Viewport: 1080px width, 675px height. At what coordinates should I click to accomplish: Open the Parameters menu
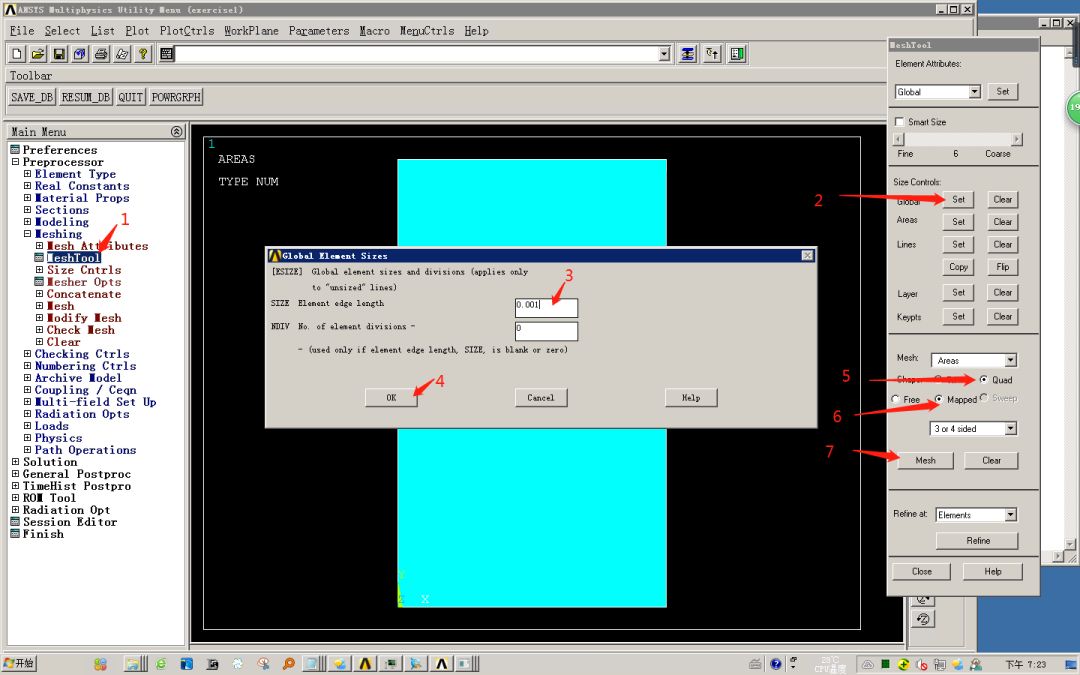[x=319, y=30]
